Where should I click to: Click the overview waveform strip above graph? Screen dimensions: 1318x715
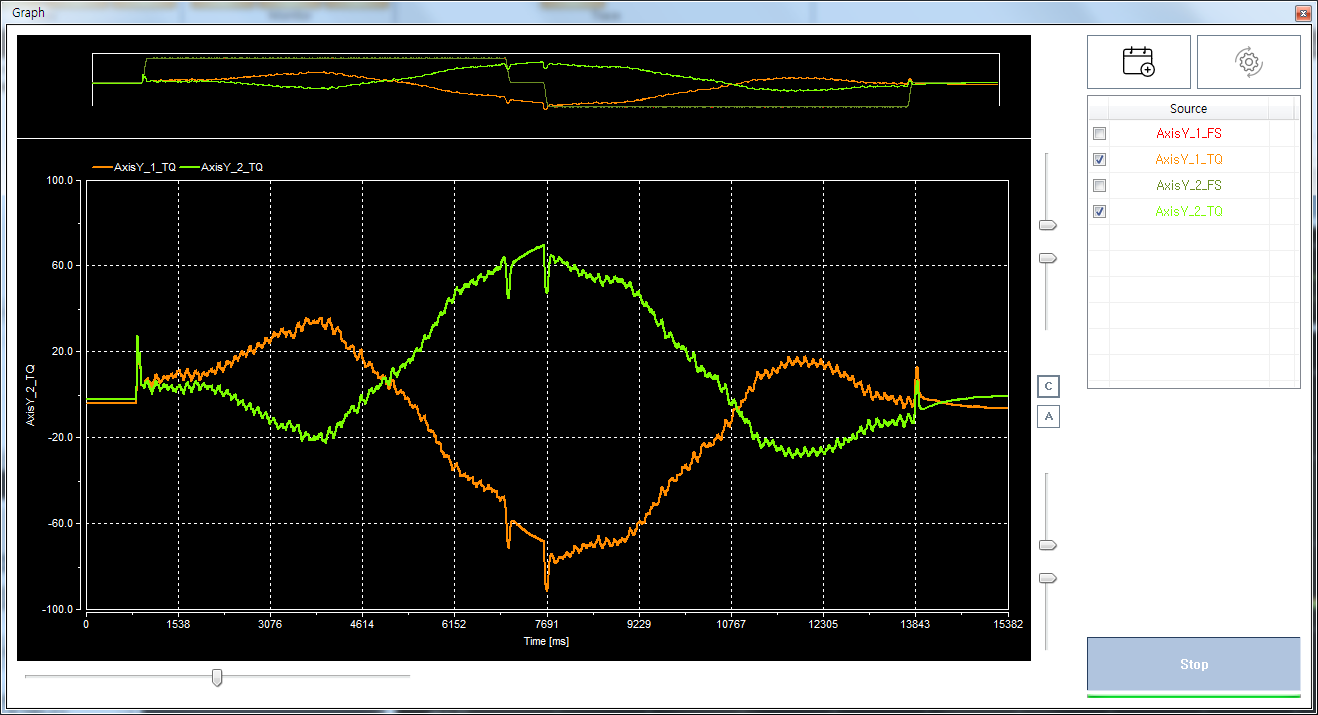(x=545, y=81)
